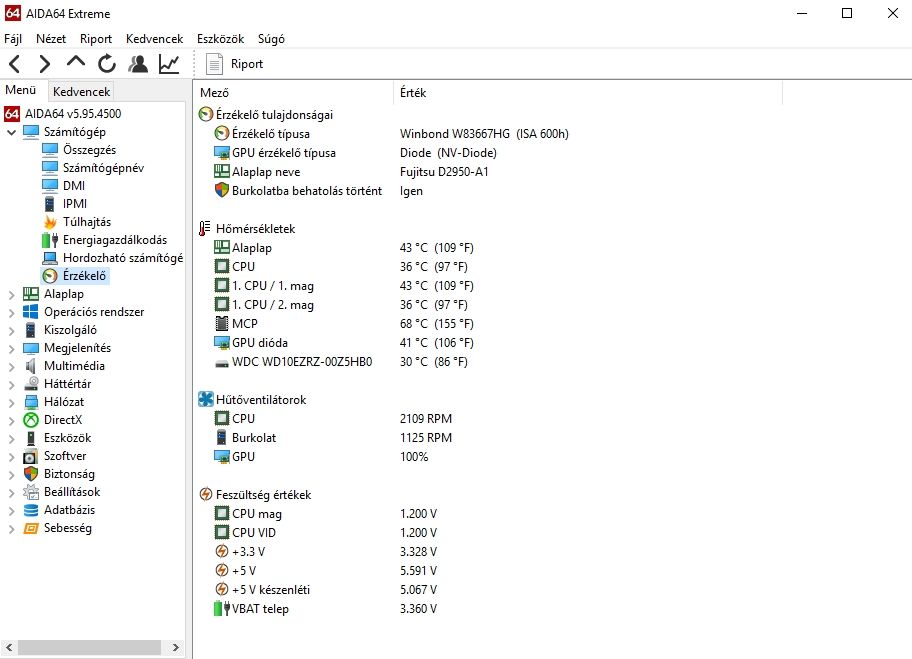912x659 pixels.
Task: Click the sidebar horizontal scrollbar right arrow
Action: (x=176, y=647)
